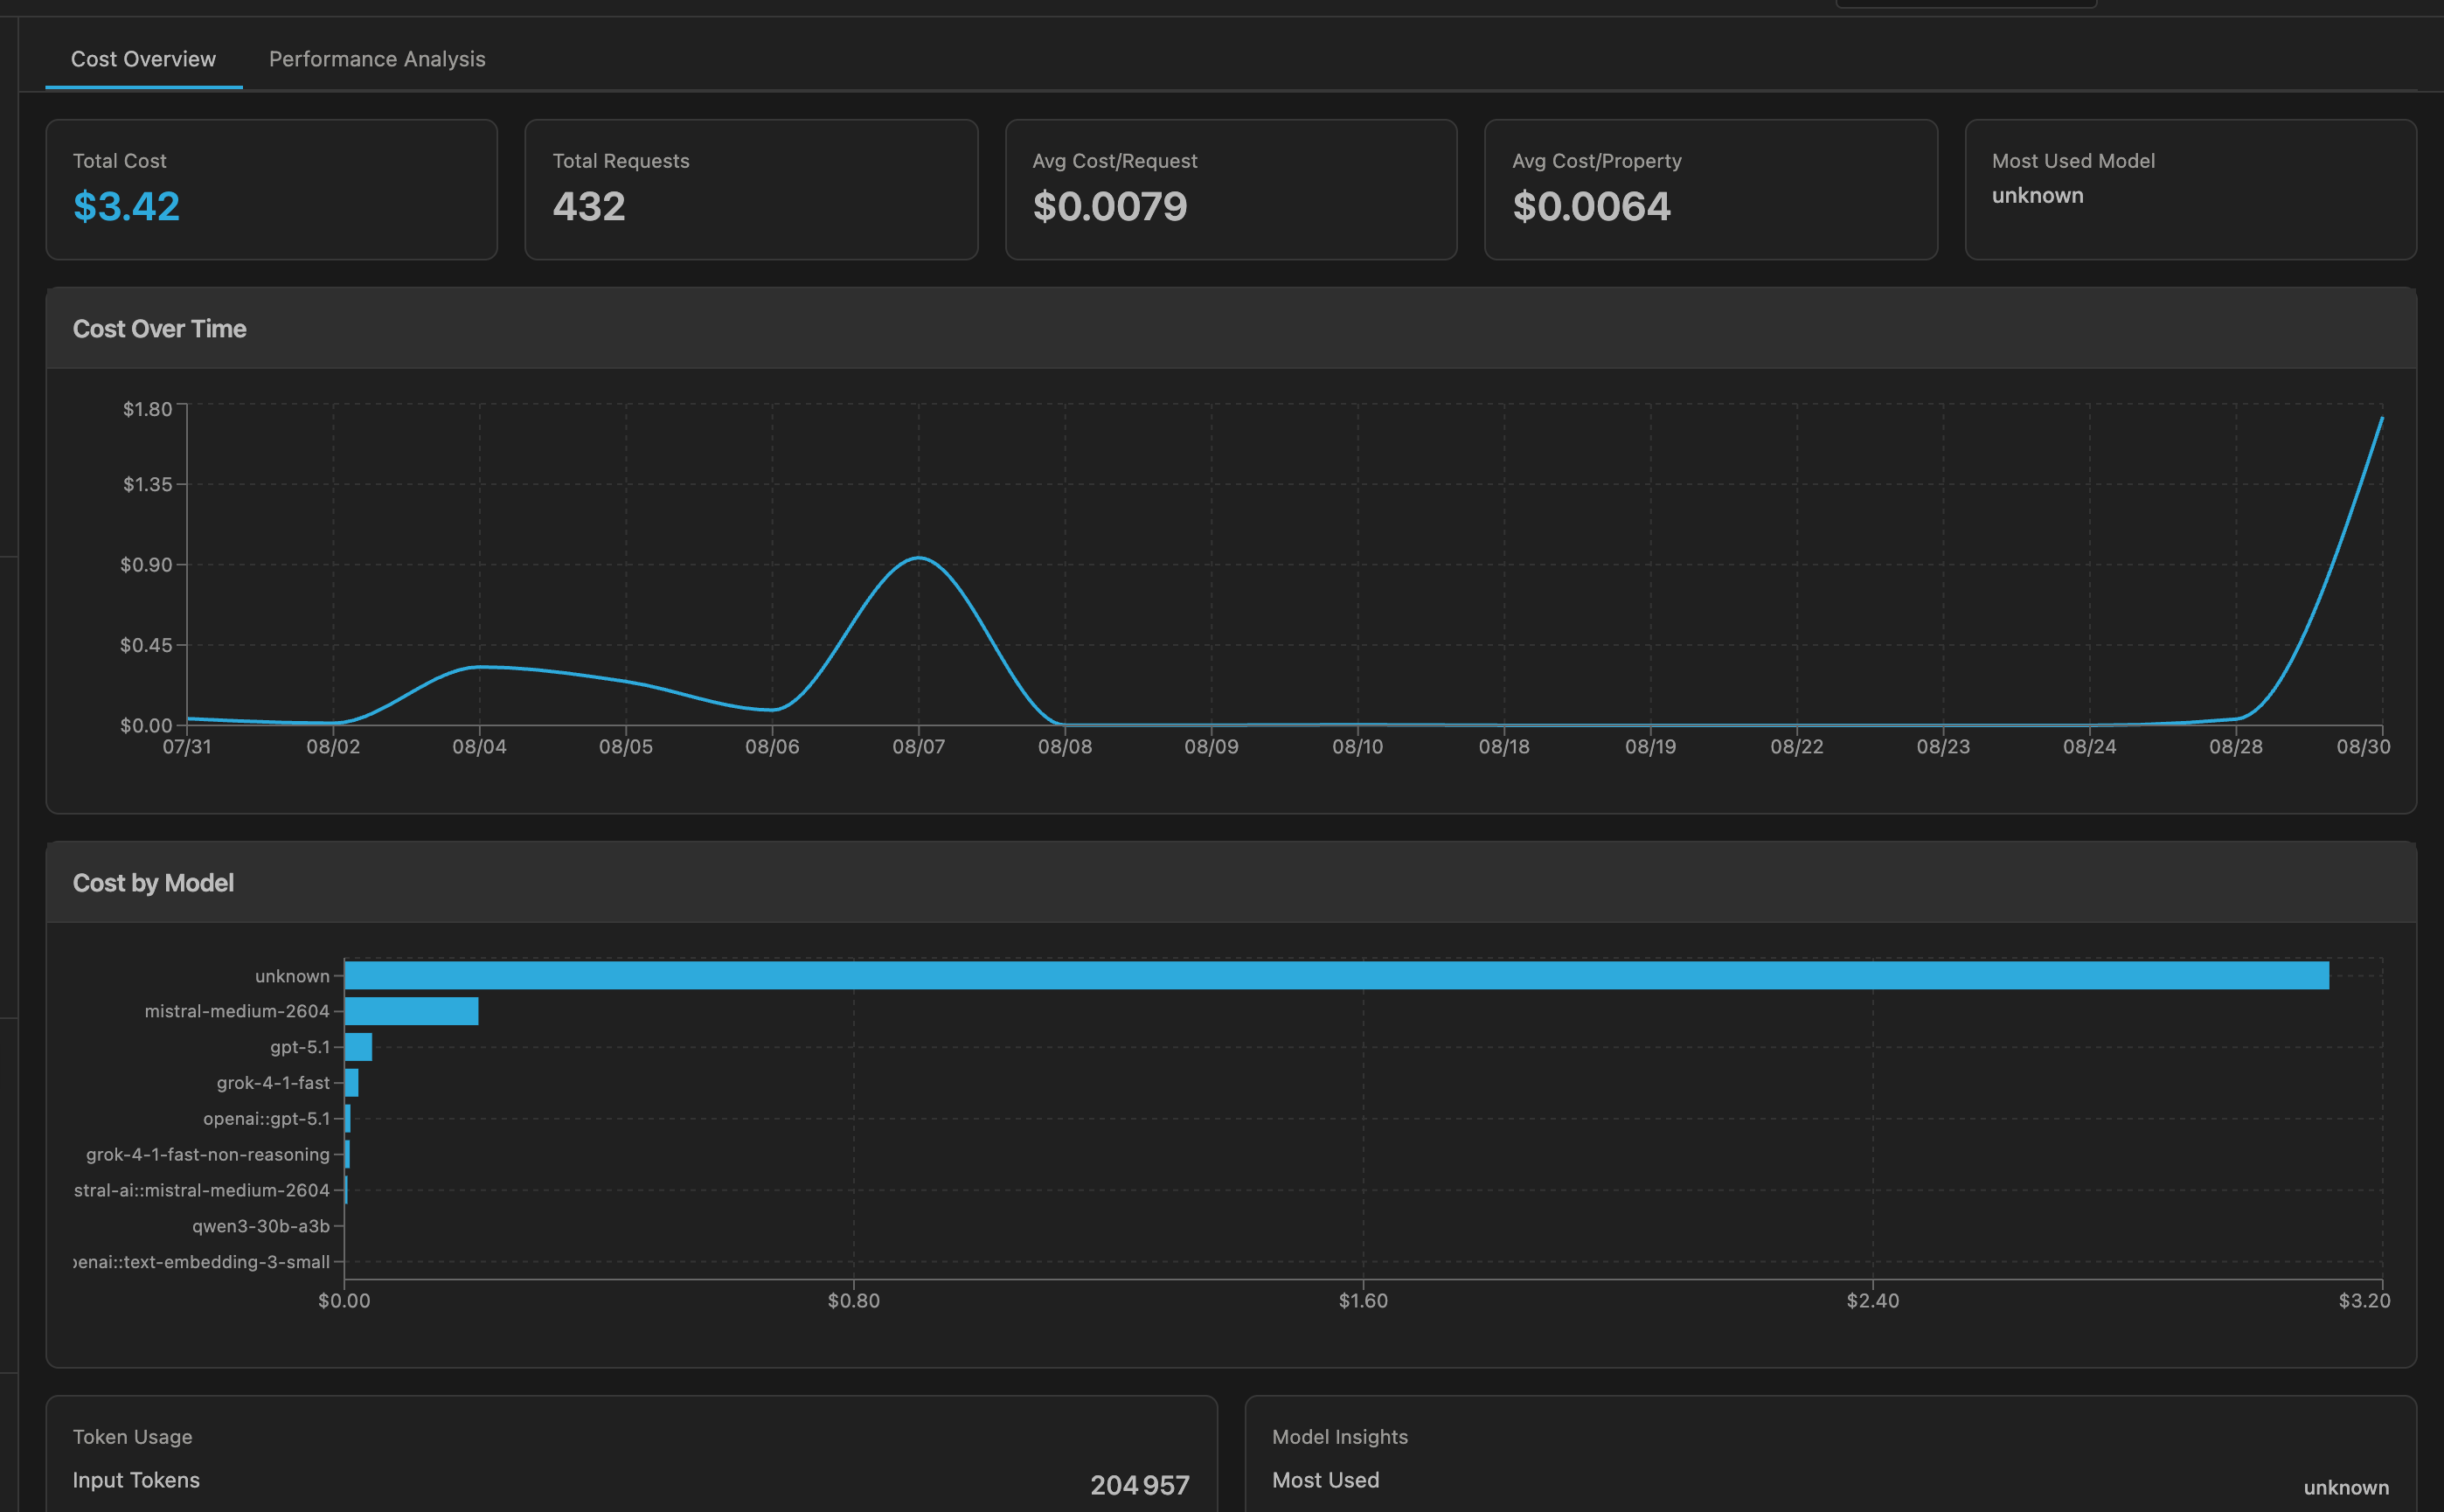Click the 'grok-4-1-fast' axis label
The width and height of the screenshot is (2444, 1512).
pyautogui.click(x=273, y=1083)
